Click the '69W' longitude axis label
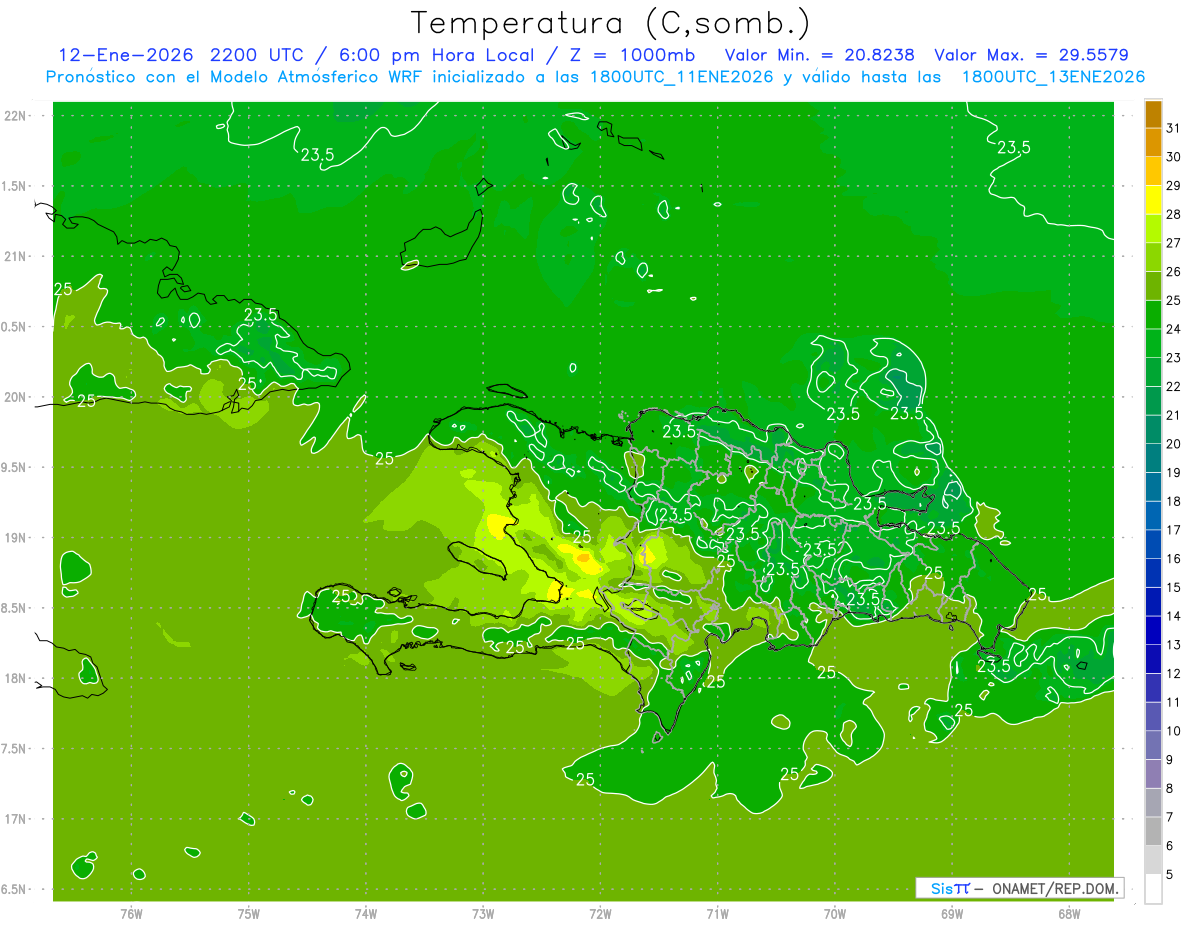The height and width of the screenshot is (927, 1200). click(952, 914)
